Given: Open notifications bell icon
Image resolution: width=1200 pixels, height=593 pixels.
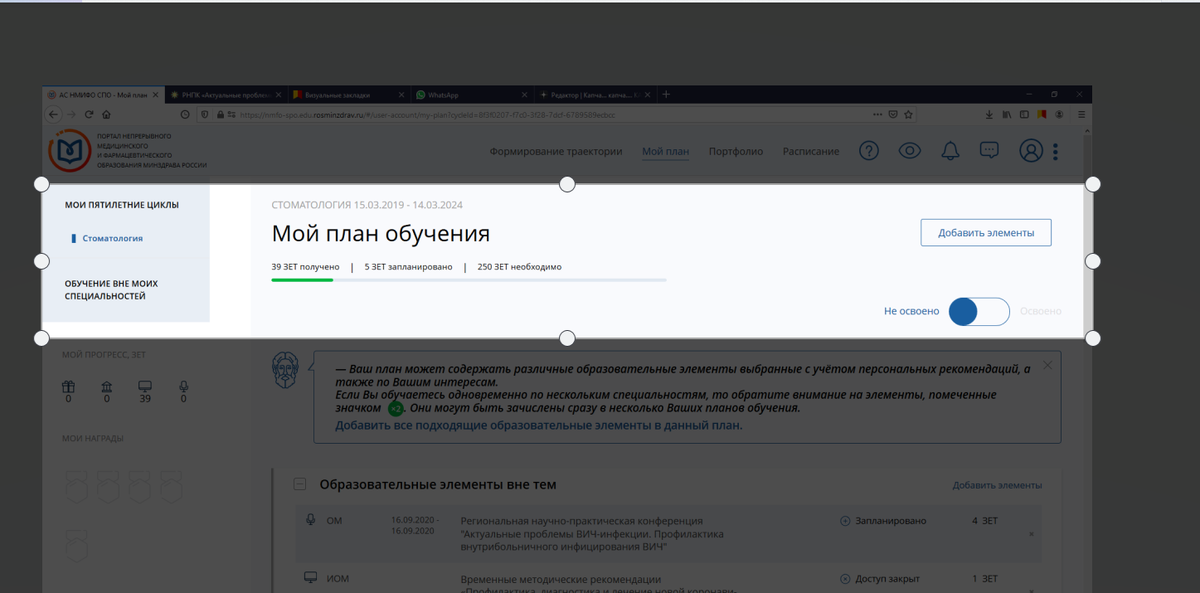Looking at the screenshot, I should tap(949, 151).
